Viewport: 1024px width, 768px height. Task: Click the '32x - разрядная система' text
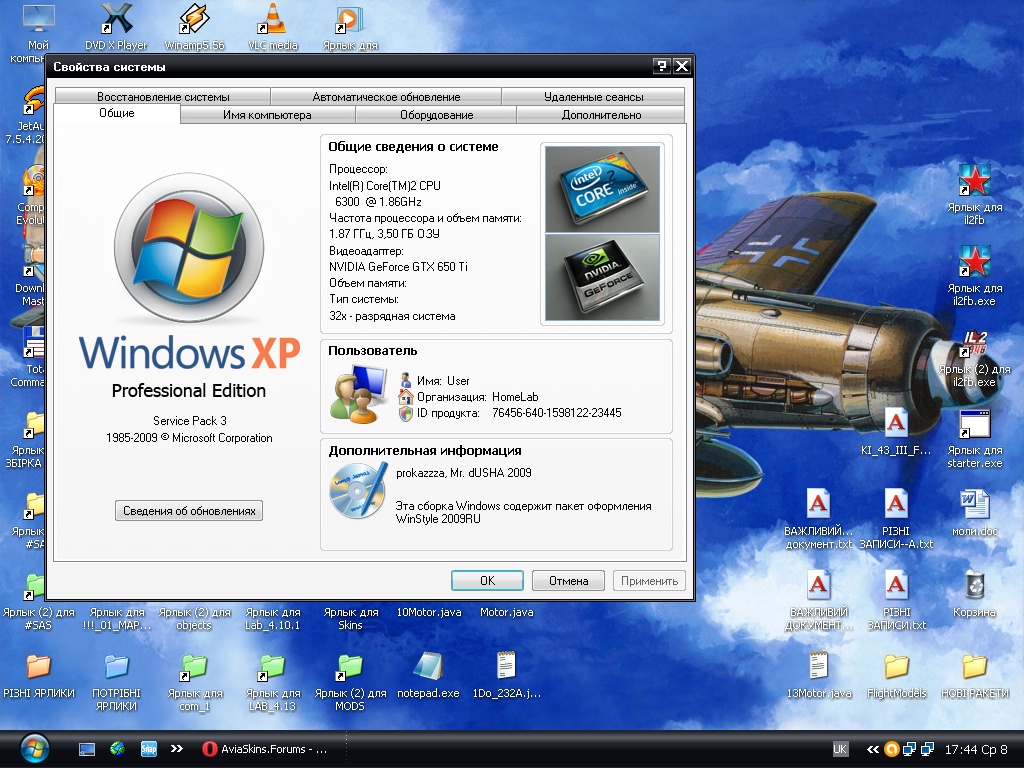tap(392, 316)
